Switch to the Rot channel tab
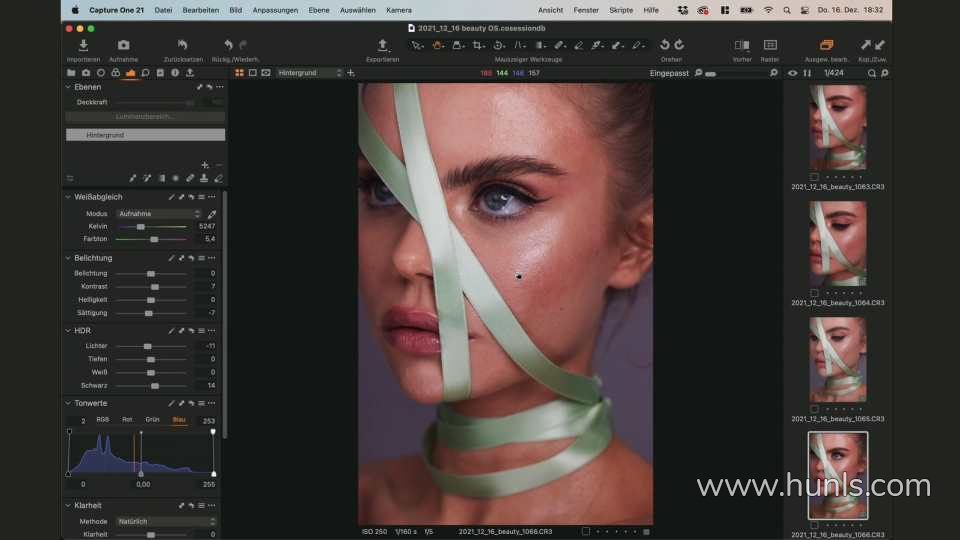The width and height of the screenshot is (960, 540). coord(127,420)
